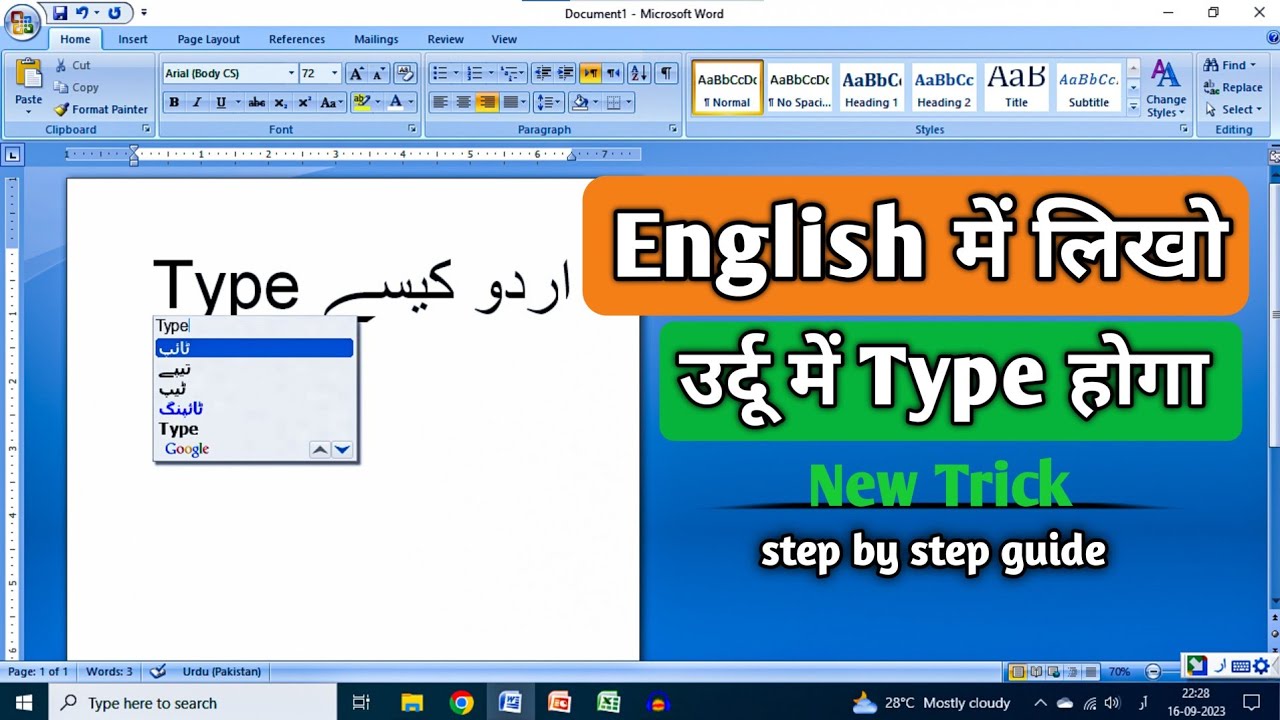1280x720 pixels.
Task: Open the Find dropdown
Action: (x=1253, y=65)
